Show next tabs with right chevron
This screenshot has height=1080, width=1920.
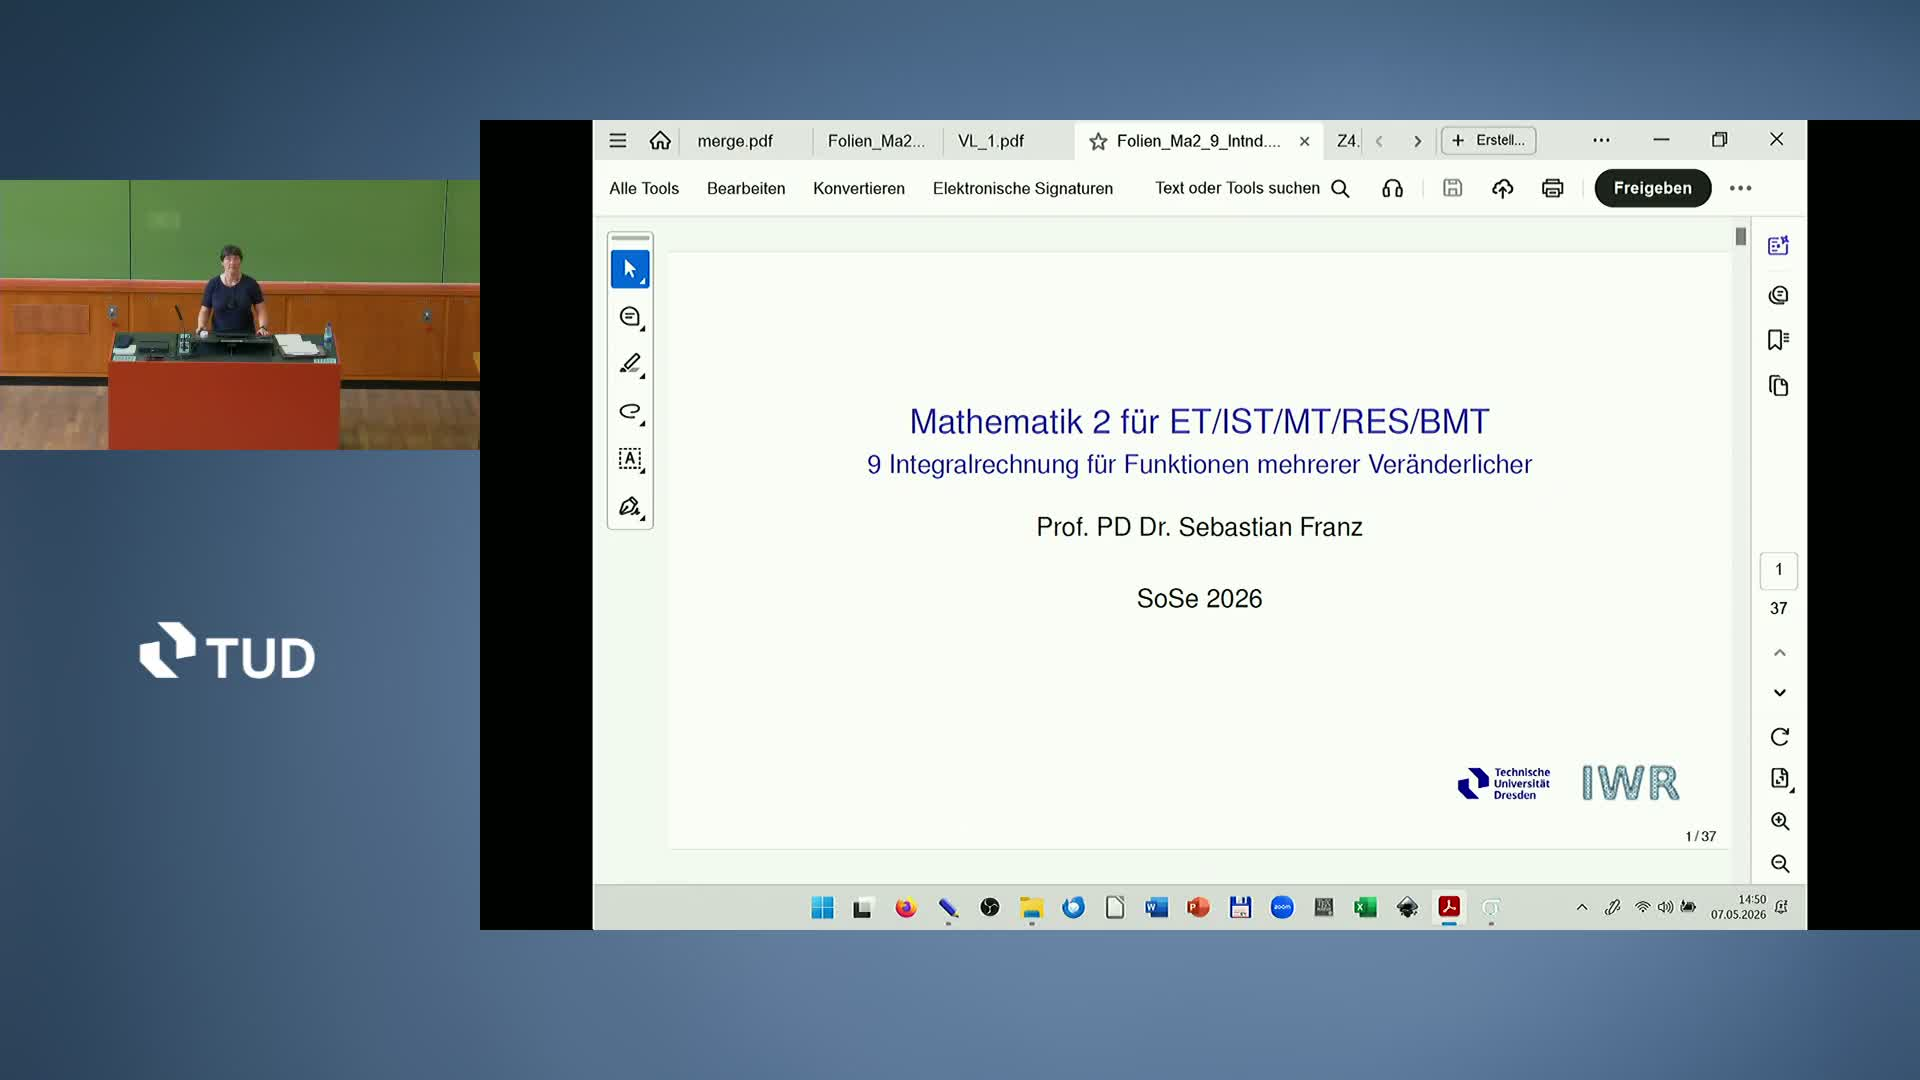coord(1417,141)
